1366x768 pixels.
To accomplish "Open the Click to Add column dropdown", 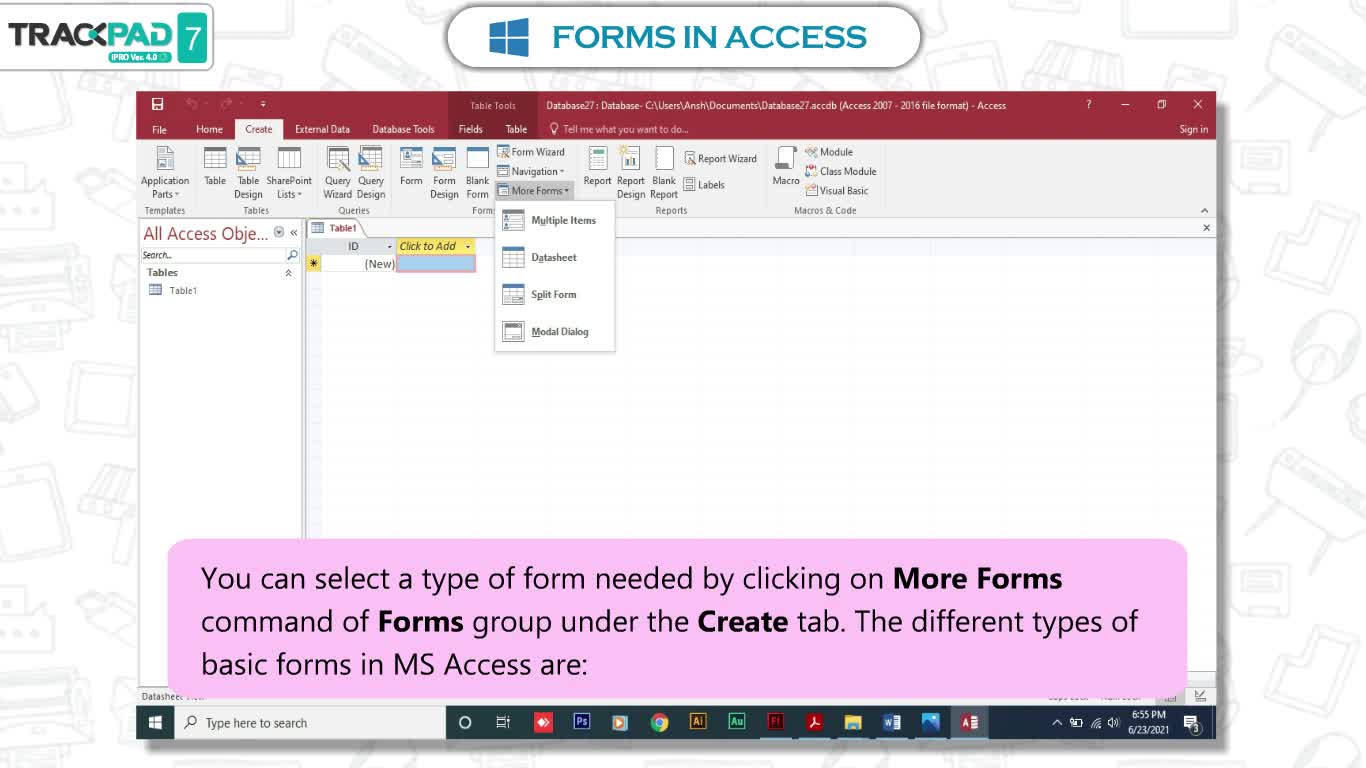I will (x=468, y=246).
